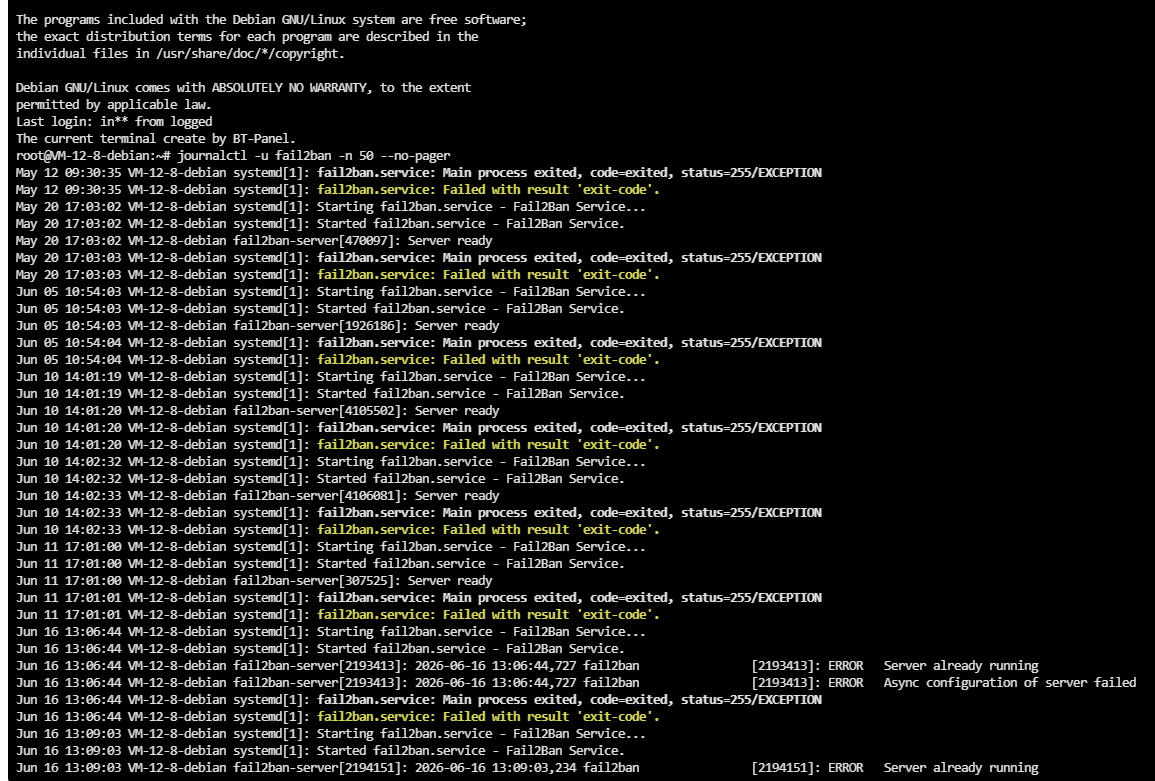This screenshot has height=781, width=1155.
Task: Click the yellow Jun 10 14:02:33 'Failed with result' line
Action: 337,529
